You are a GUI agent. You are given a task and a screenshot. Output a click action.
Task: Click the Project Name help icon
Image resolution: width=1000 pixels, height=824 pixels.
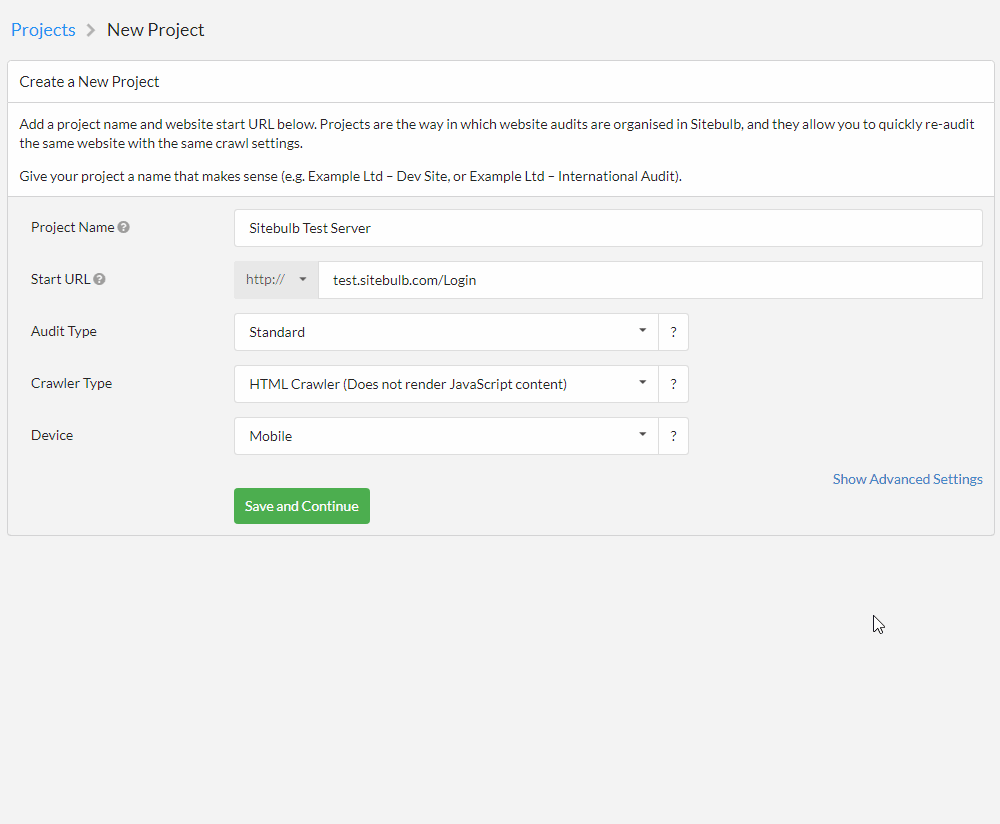pyautogui.click(x=124, y=227)
